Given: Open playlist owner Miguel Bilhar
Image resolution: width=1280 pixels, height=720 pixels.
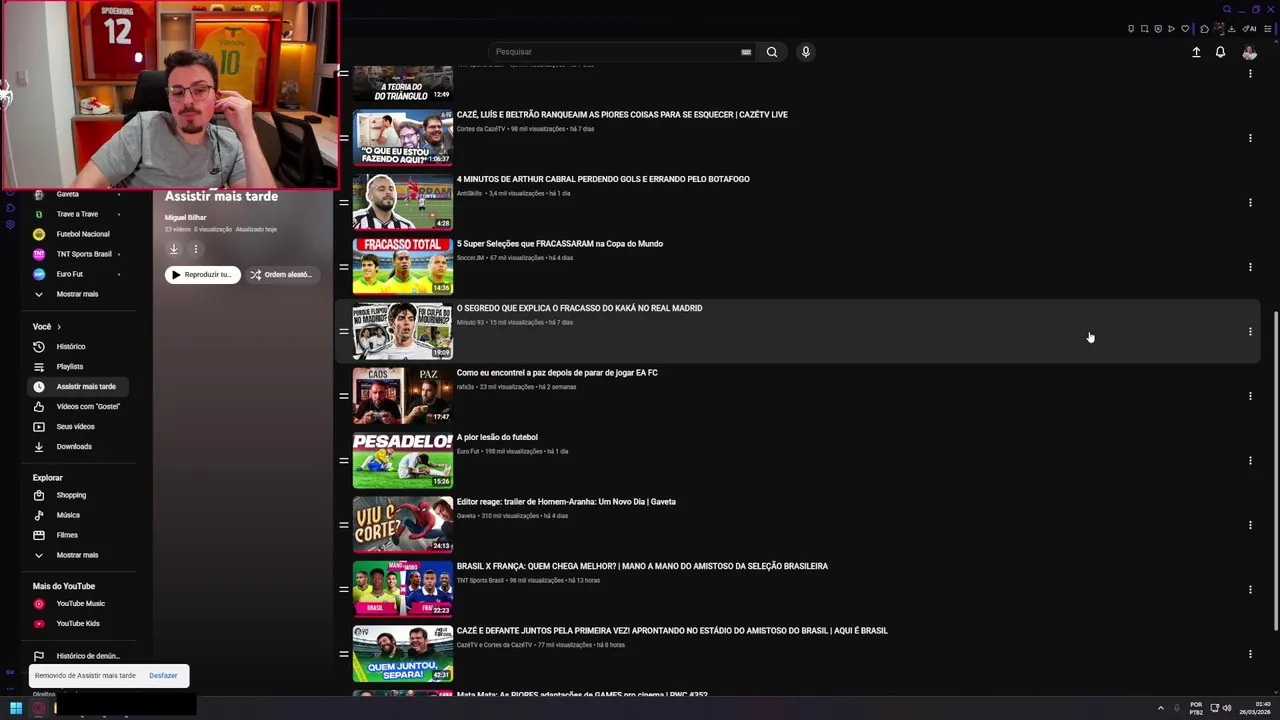Looking at the screenshot, I should (185, 217).
